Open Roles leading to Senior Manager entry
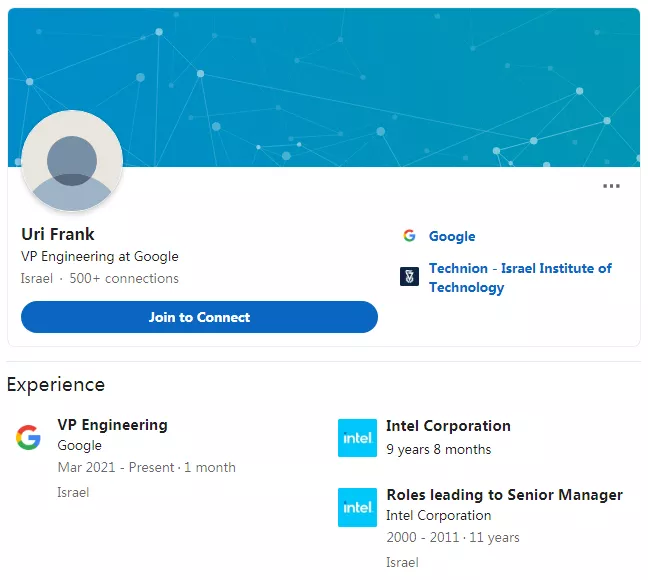This screenshot has width=648, height=580. [504, 494]
